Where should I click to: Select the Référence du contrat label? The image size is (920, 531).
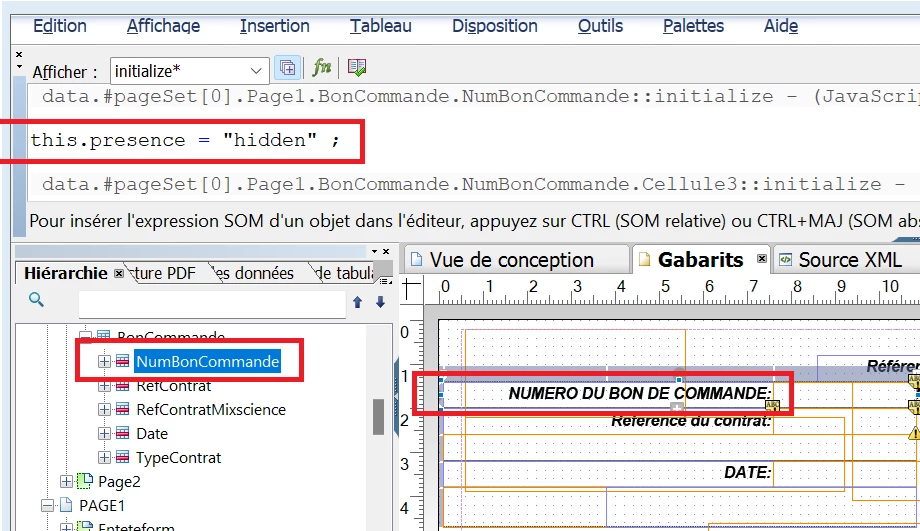click(691, 421)
